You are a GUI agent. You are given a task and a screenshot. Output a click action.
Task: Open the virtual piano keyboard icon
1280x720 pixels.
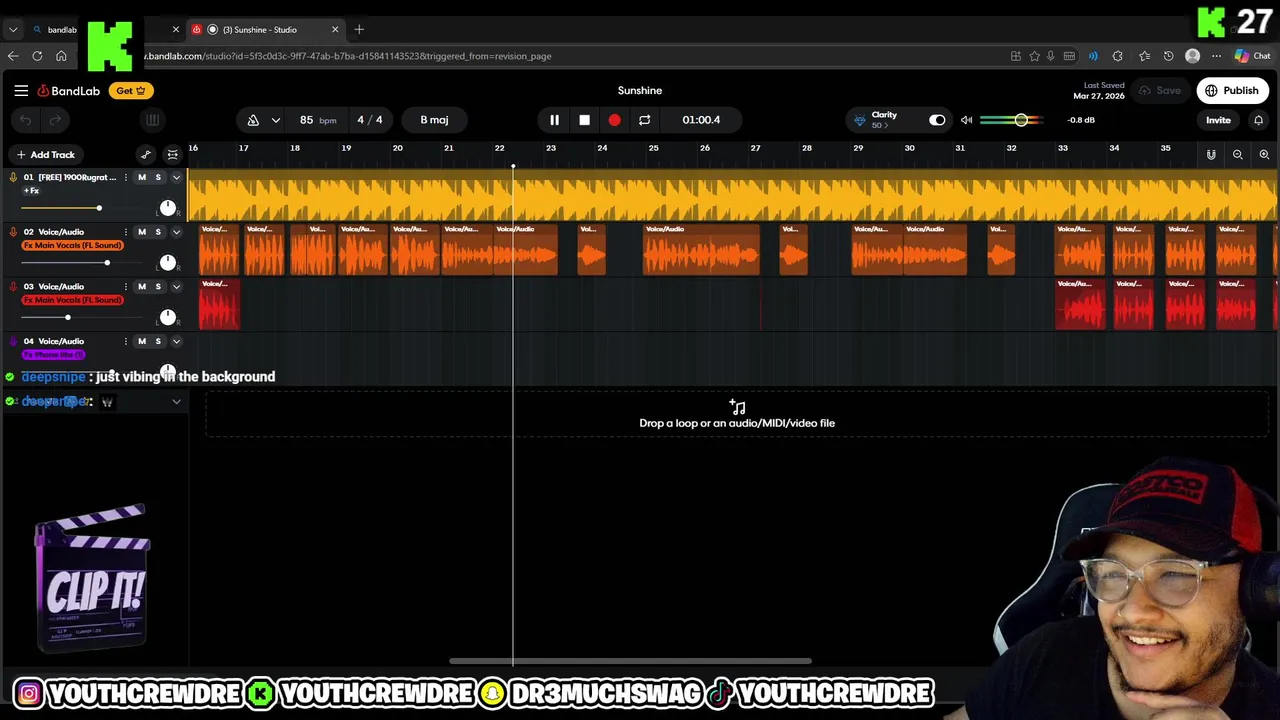152,120
